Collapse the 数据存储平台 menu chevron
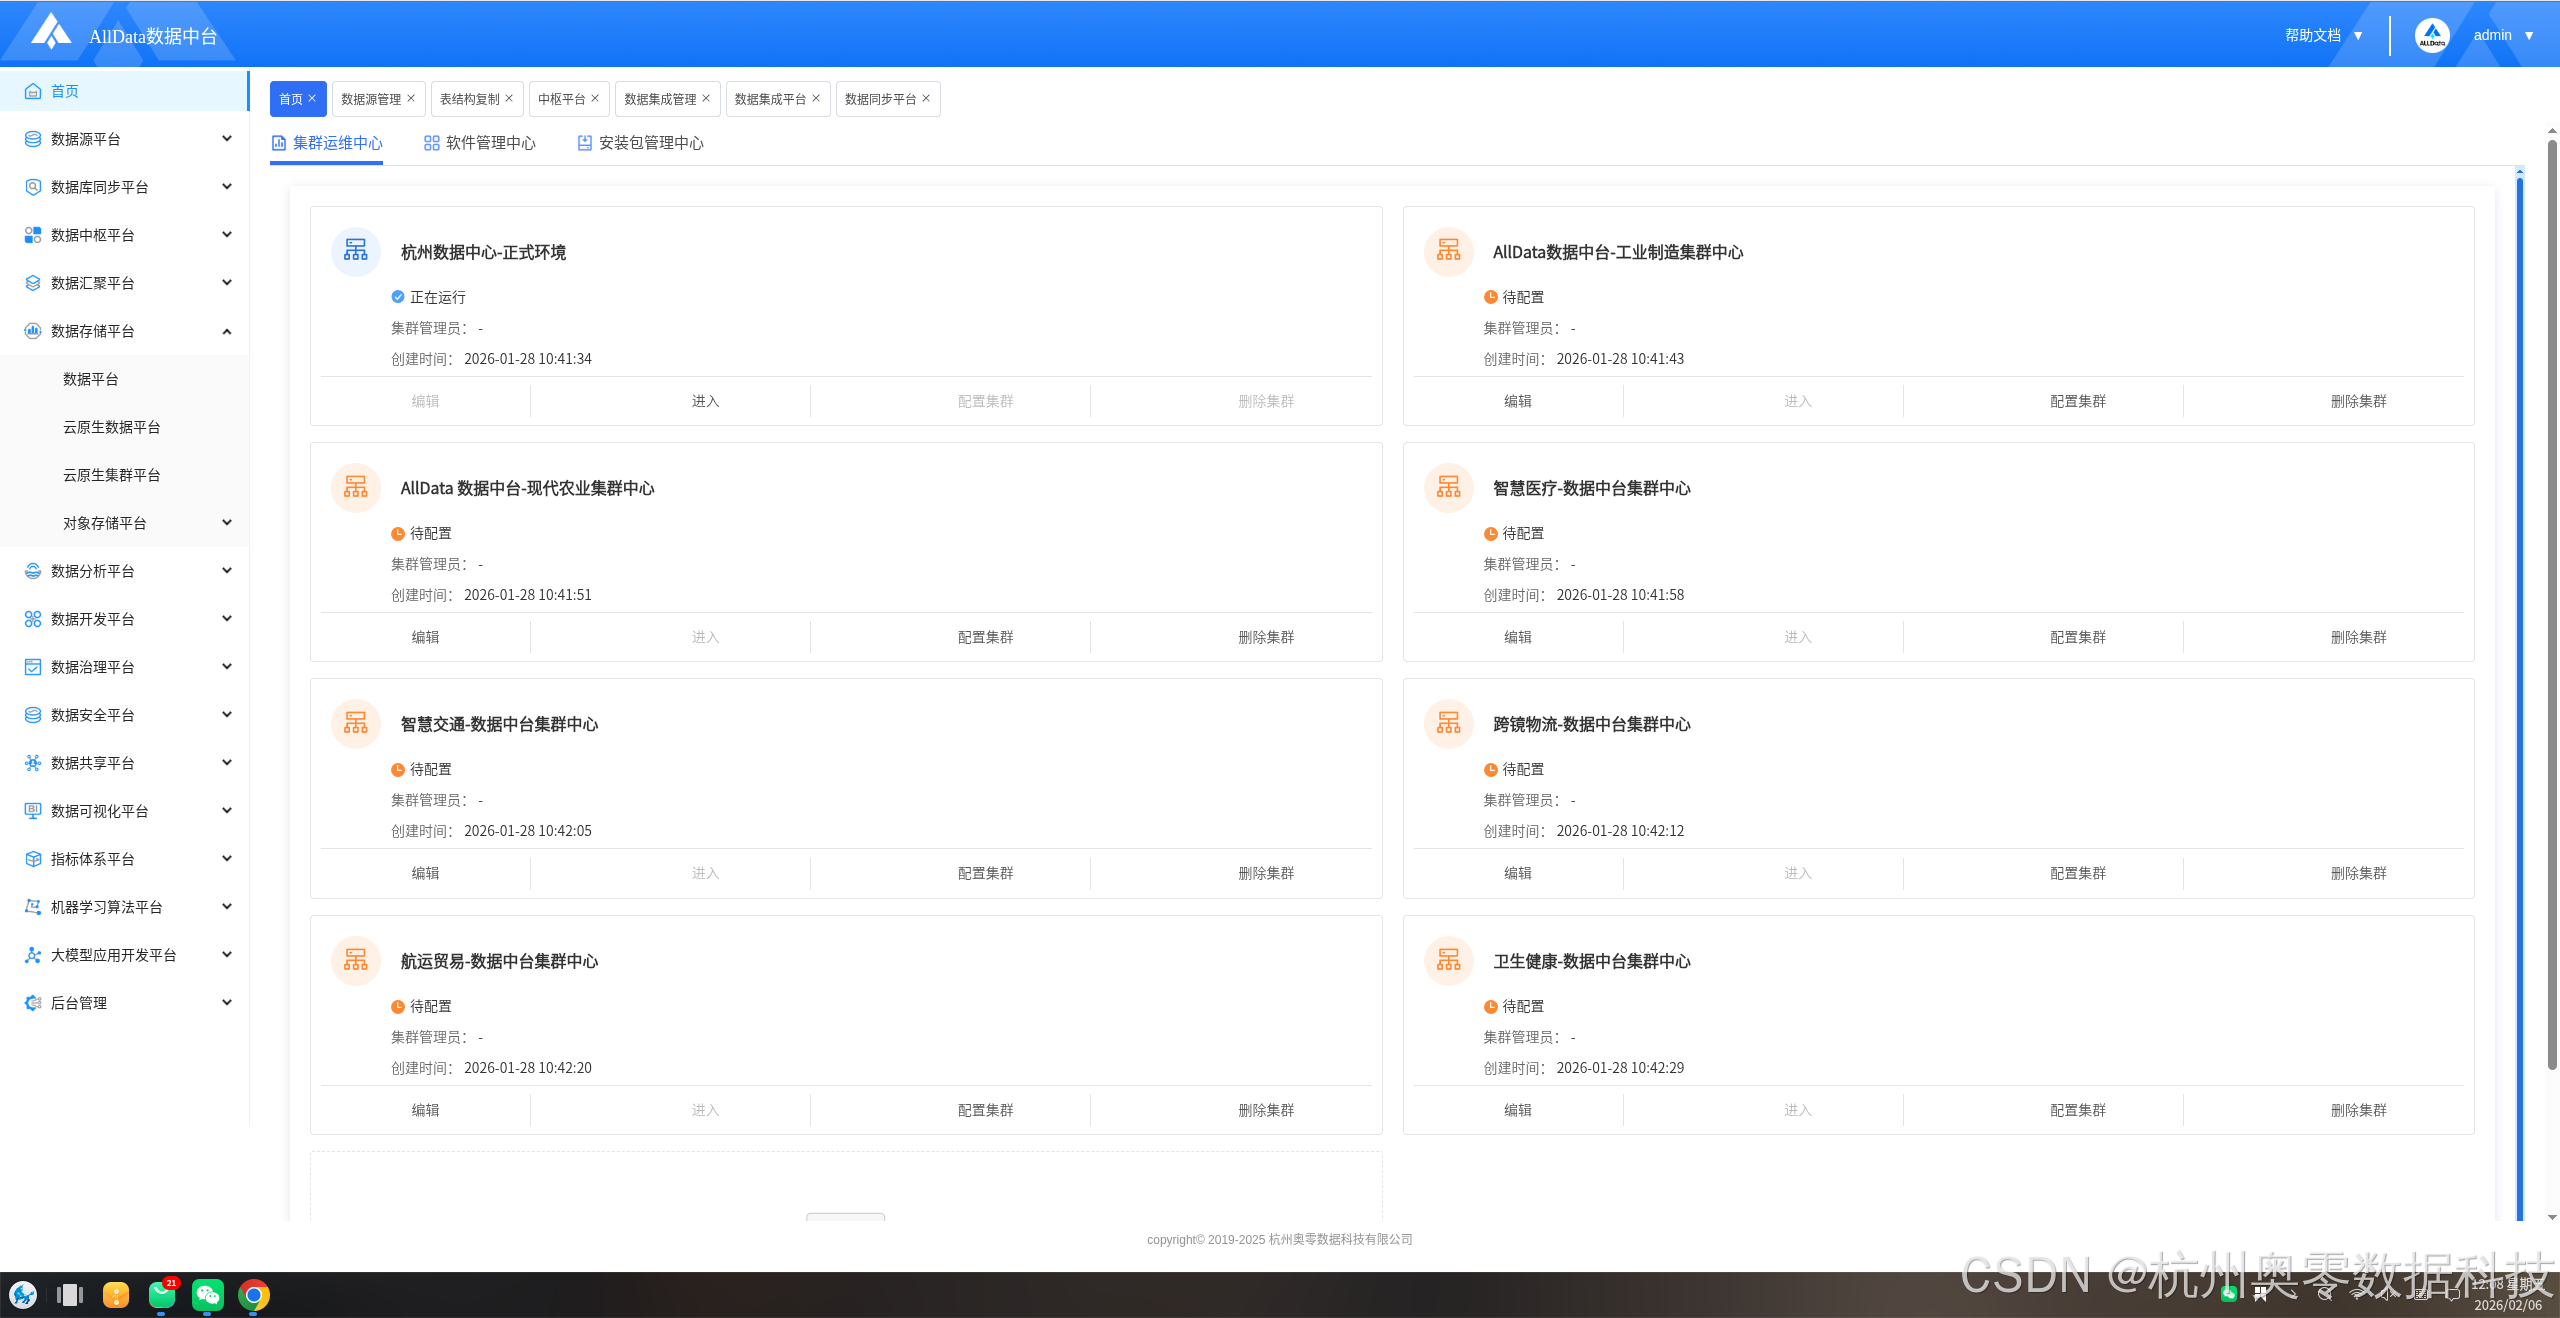 [x=227, y=331]
